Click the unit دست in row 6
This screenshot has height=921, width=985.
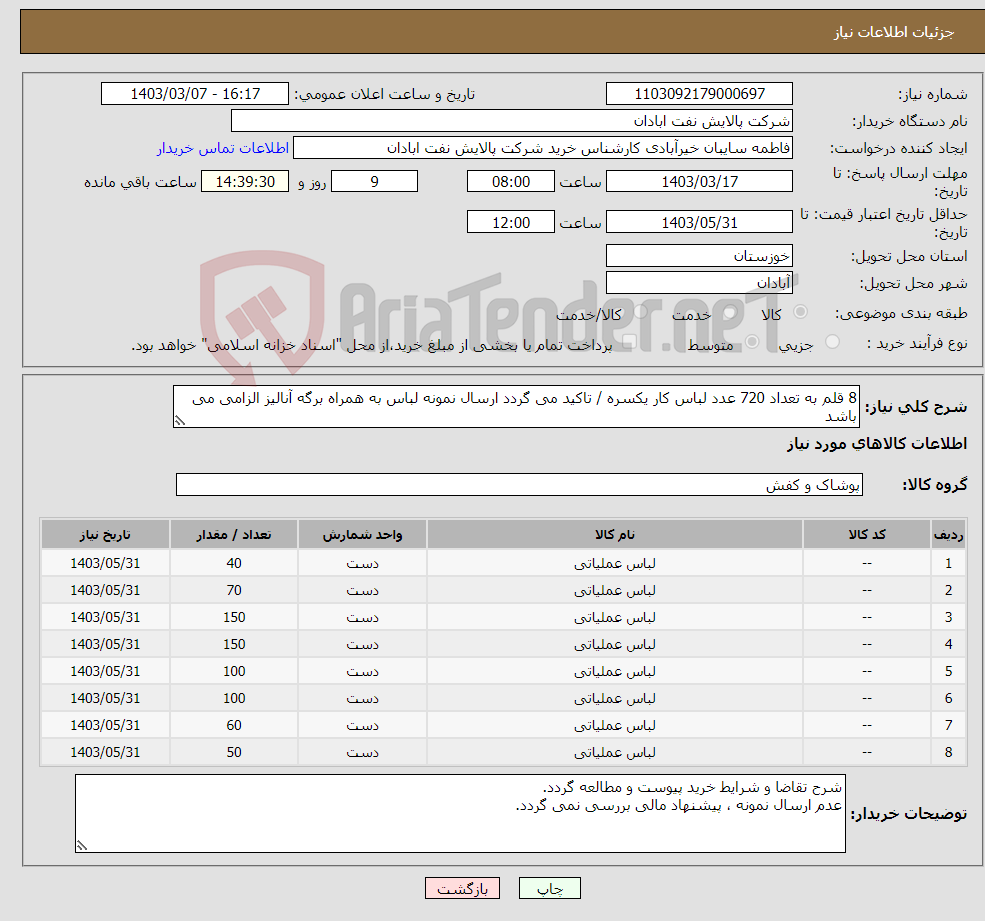pyautogui.click(x=362, y=699)
